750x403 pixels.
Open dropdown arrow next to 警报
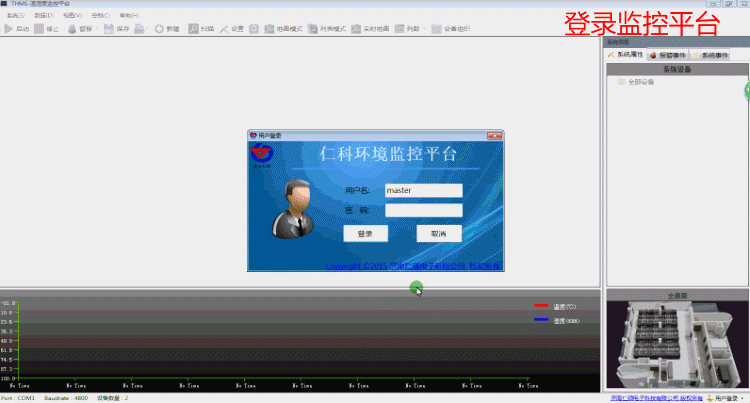click(97, 29)
